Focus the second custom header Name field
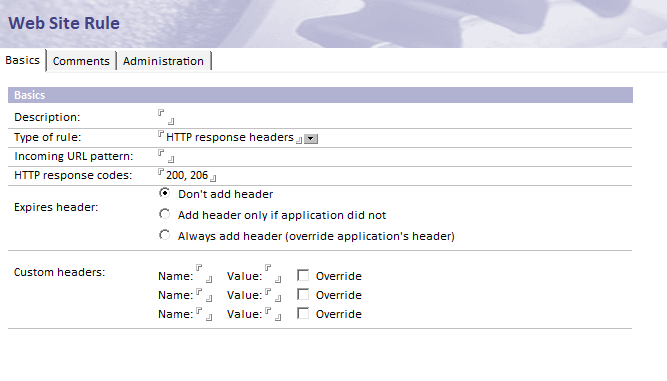The image size is (667, 381). coord(204,295)
